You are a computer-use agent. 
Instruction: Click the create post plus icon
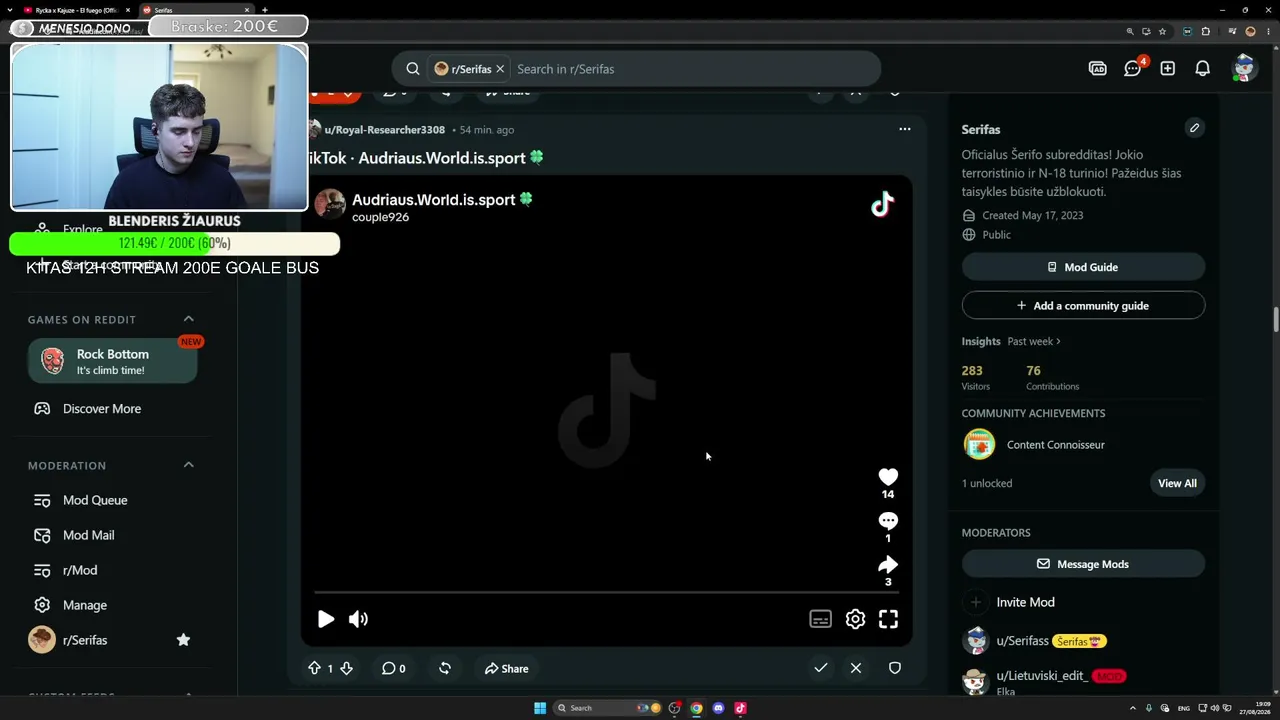click(1167, 69)
